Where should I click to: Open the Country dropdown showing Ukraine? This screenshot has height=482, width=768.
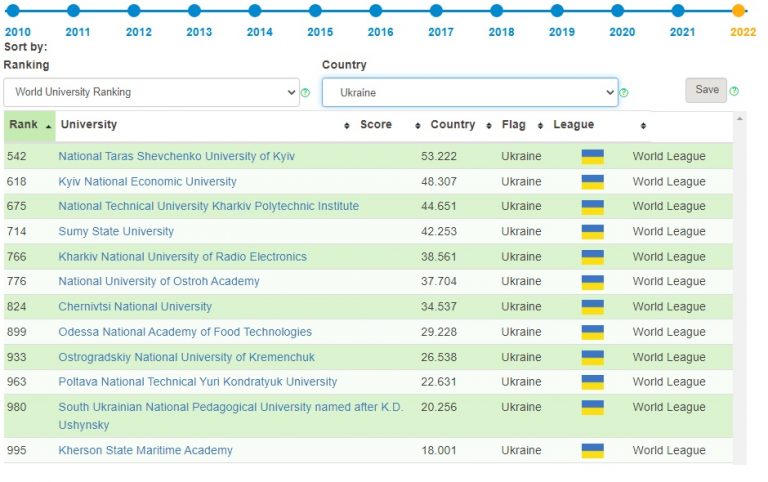(470, 92)
